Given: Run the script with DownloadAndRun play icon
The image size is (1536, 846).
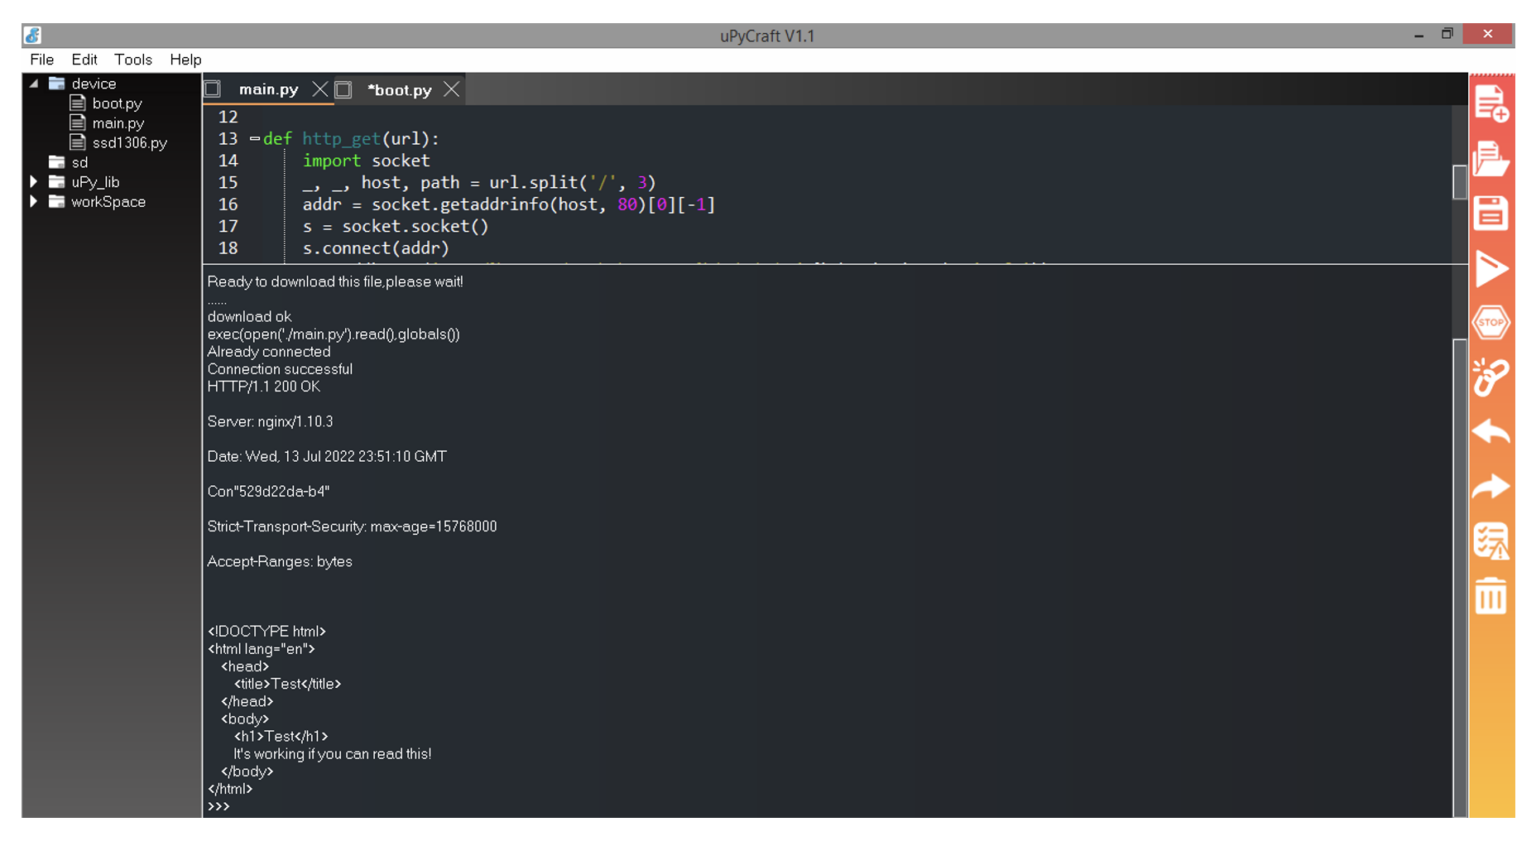Looking at the screenshot, I should tap(1490, 268).
